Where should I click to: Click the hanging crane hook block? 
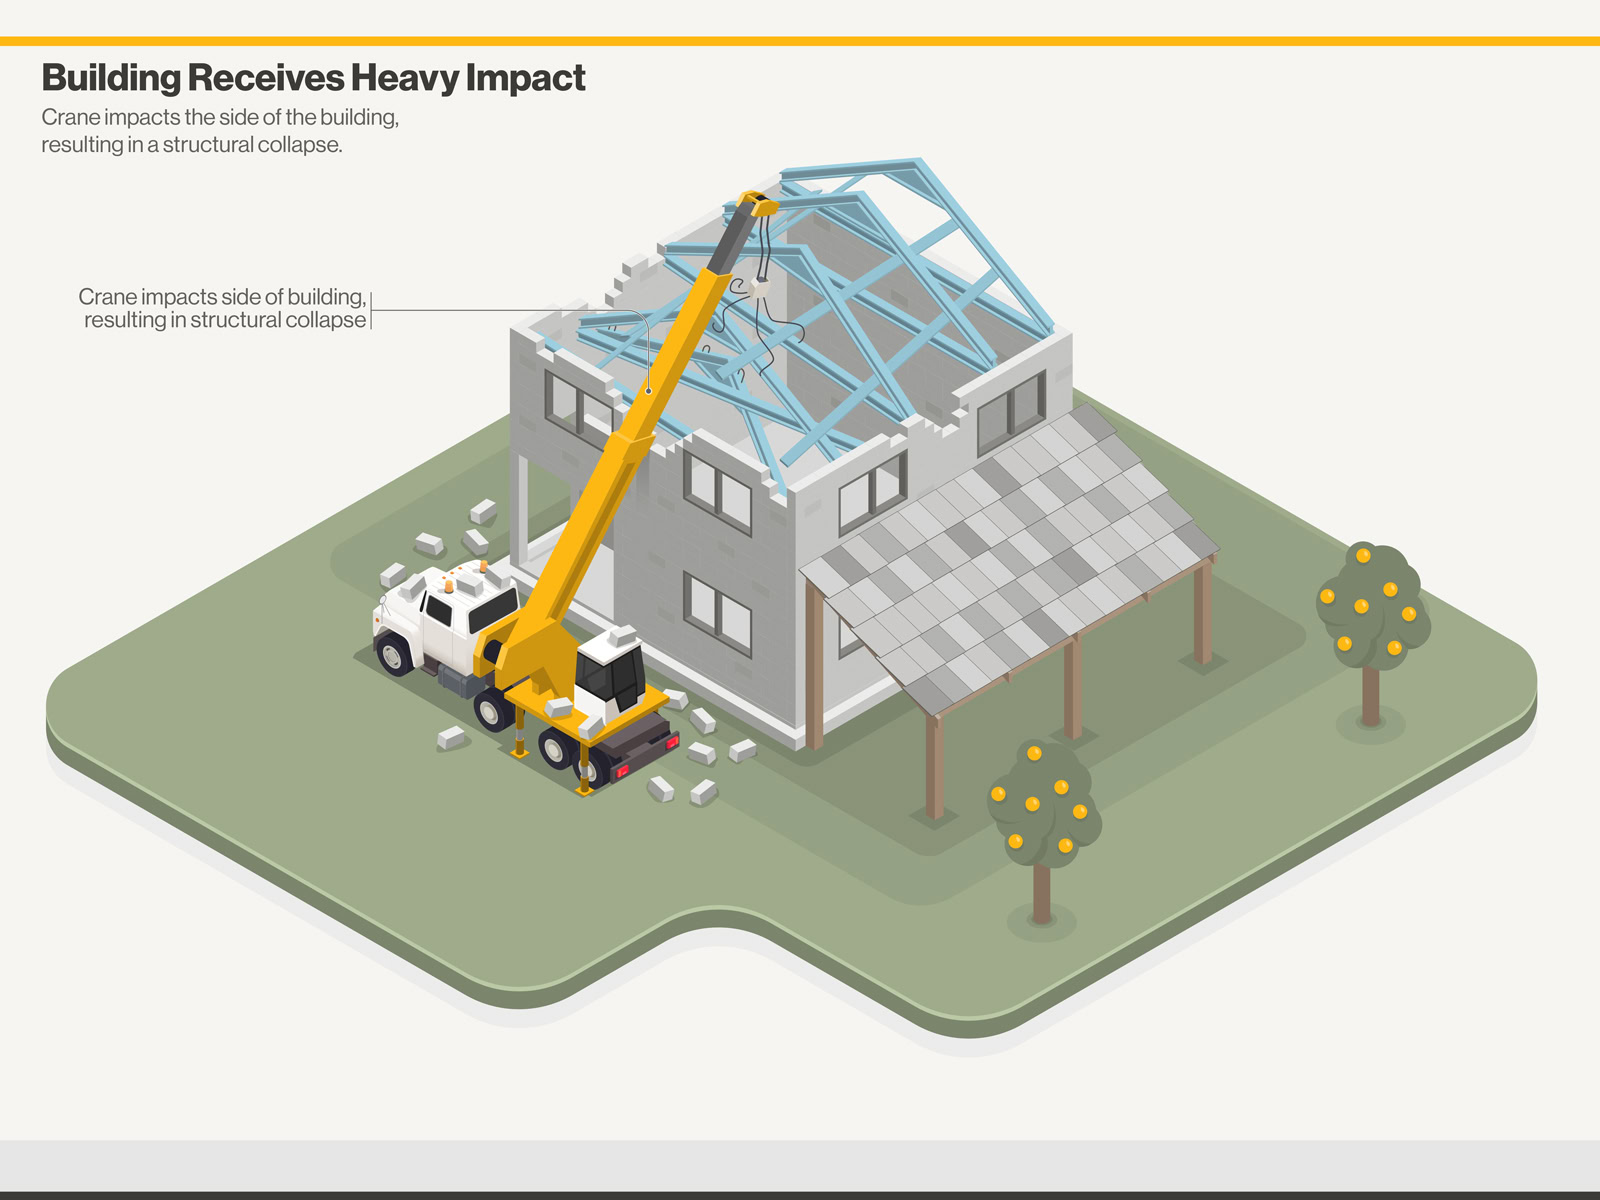click(x=760, y=287)
